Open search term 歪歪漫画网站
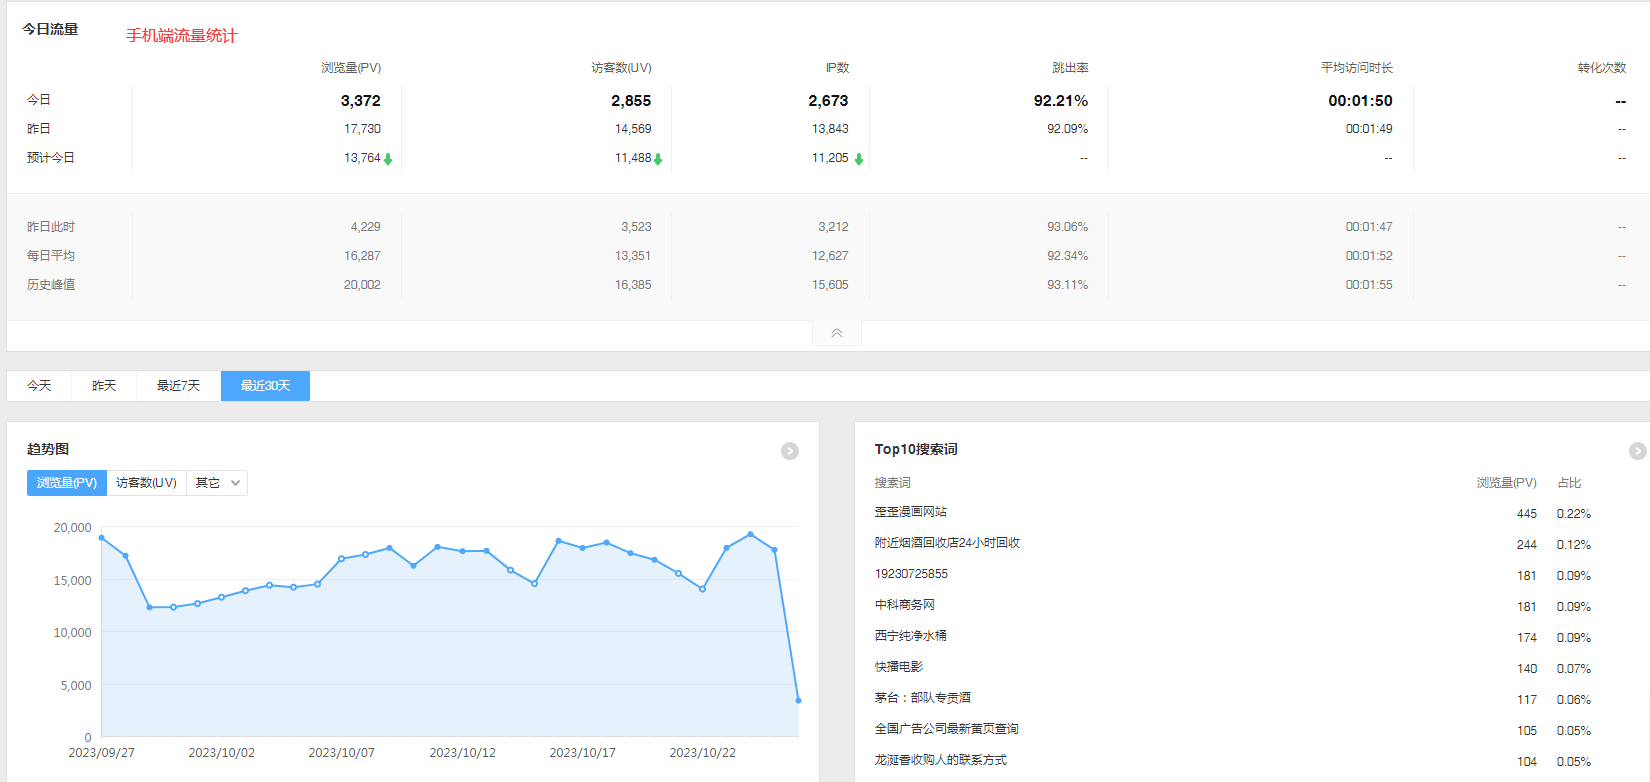 (910, 512)
